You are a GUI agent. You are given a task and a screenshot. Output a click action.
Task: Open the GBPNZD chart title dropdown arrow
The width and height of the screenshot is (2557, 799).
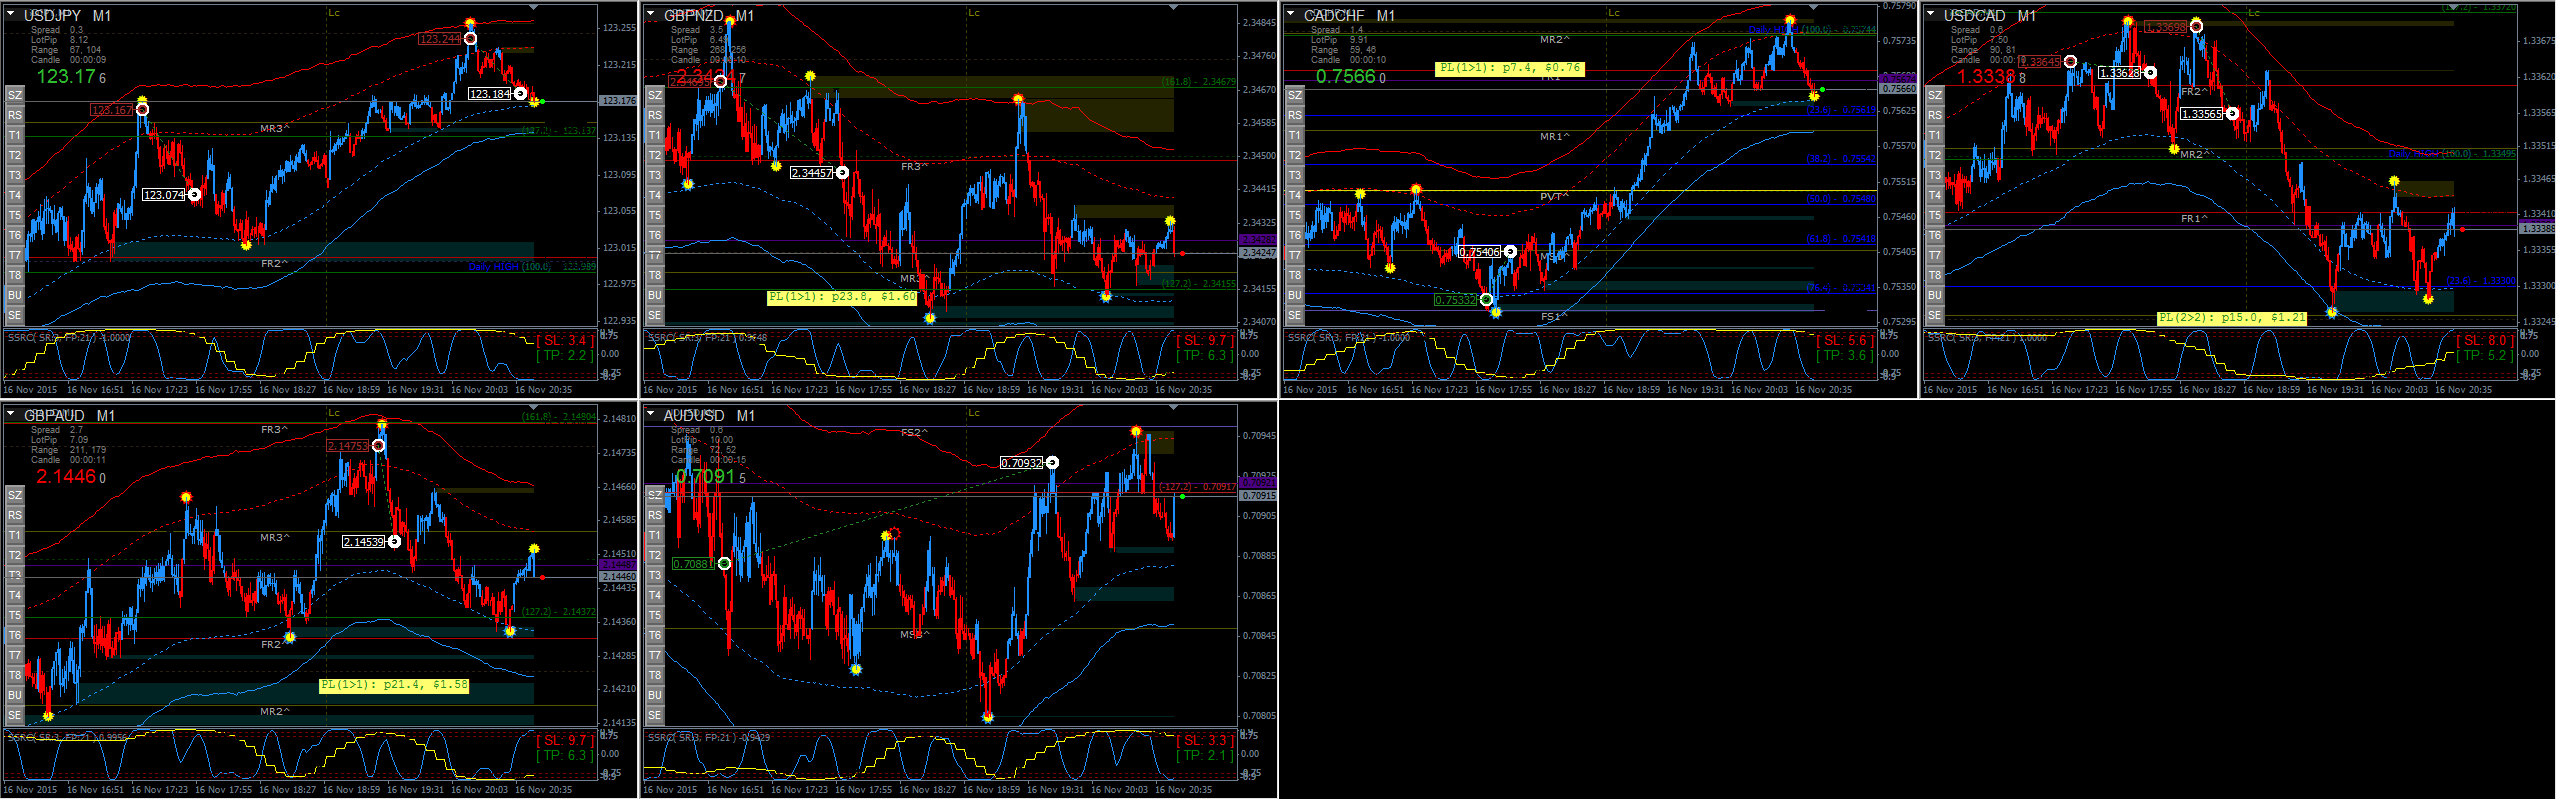click(x=651, y=14)
